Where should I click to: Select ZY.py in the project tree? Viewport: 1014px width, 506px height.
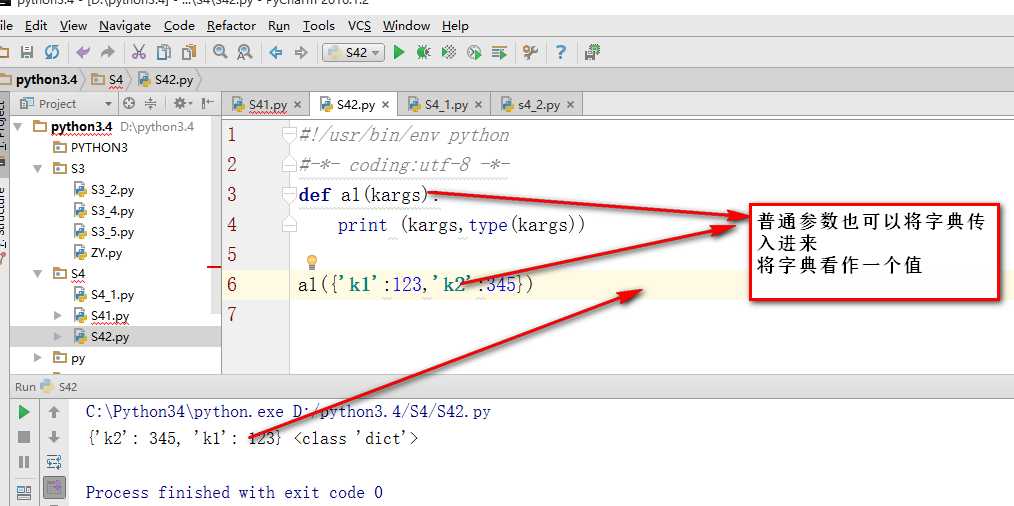coord(98,252)
